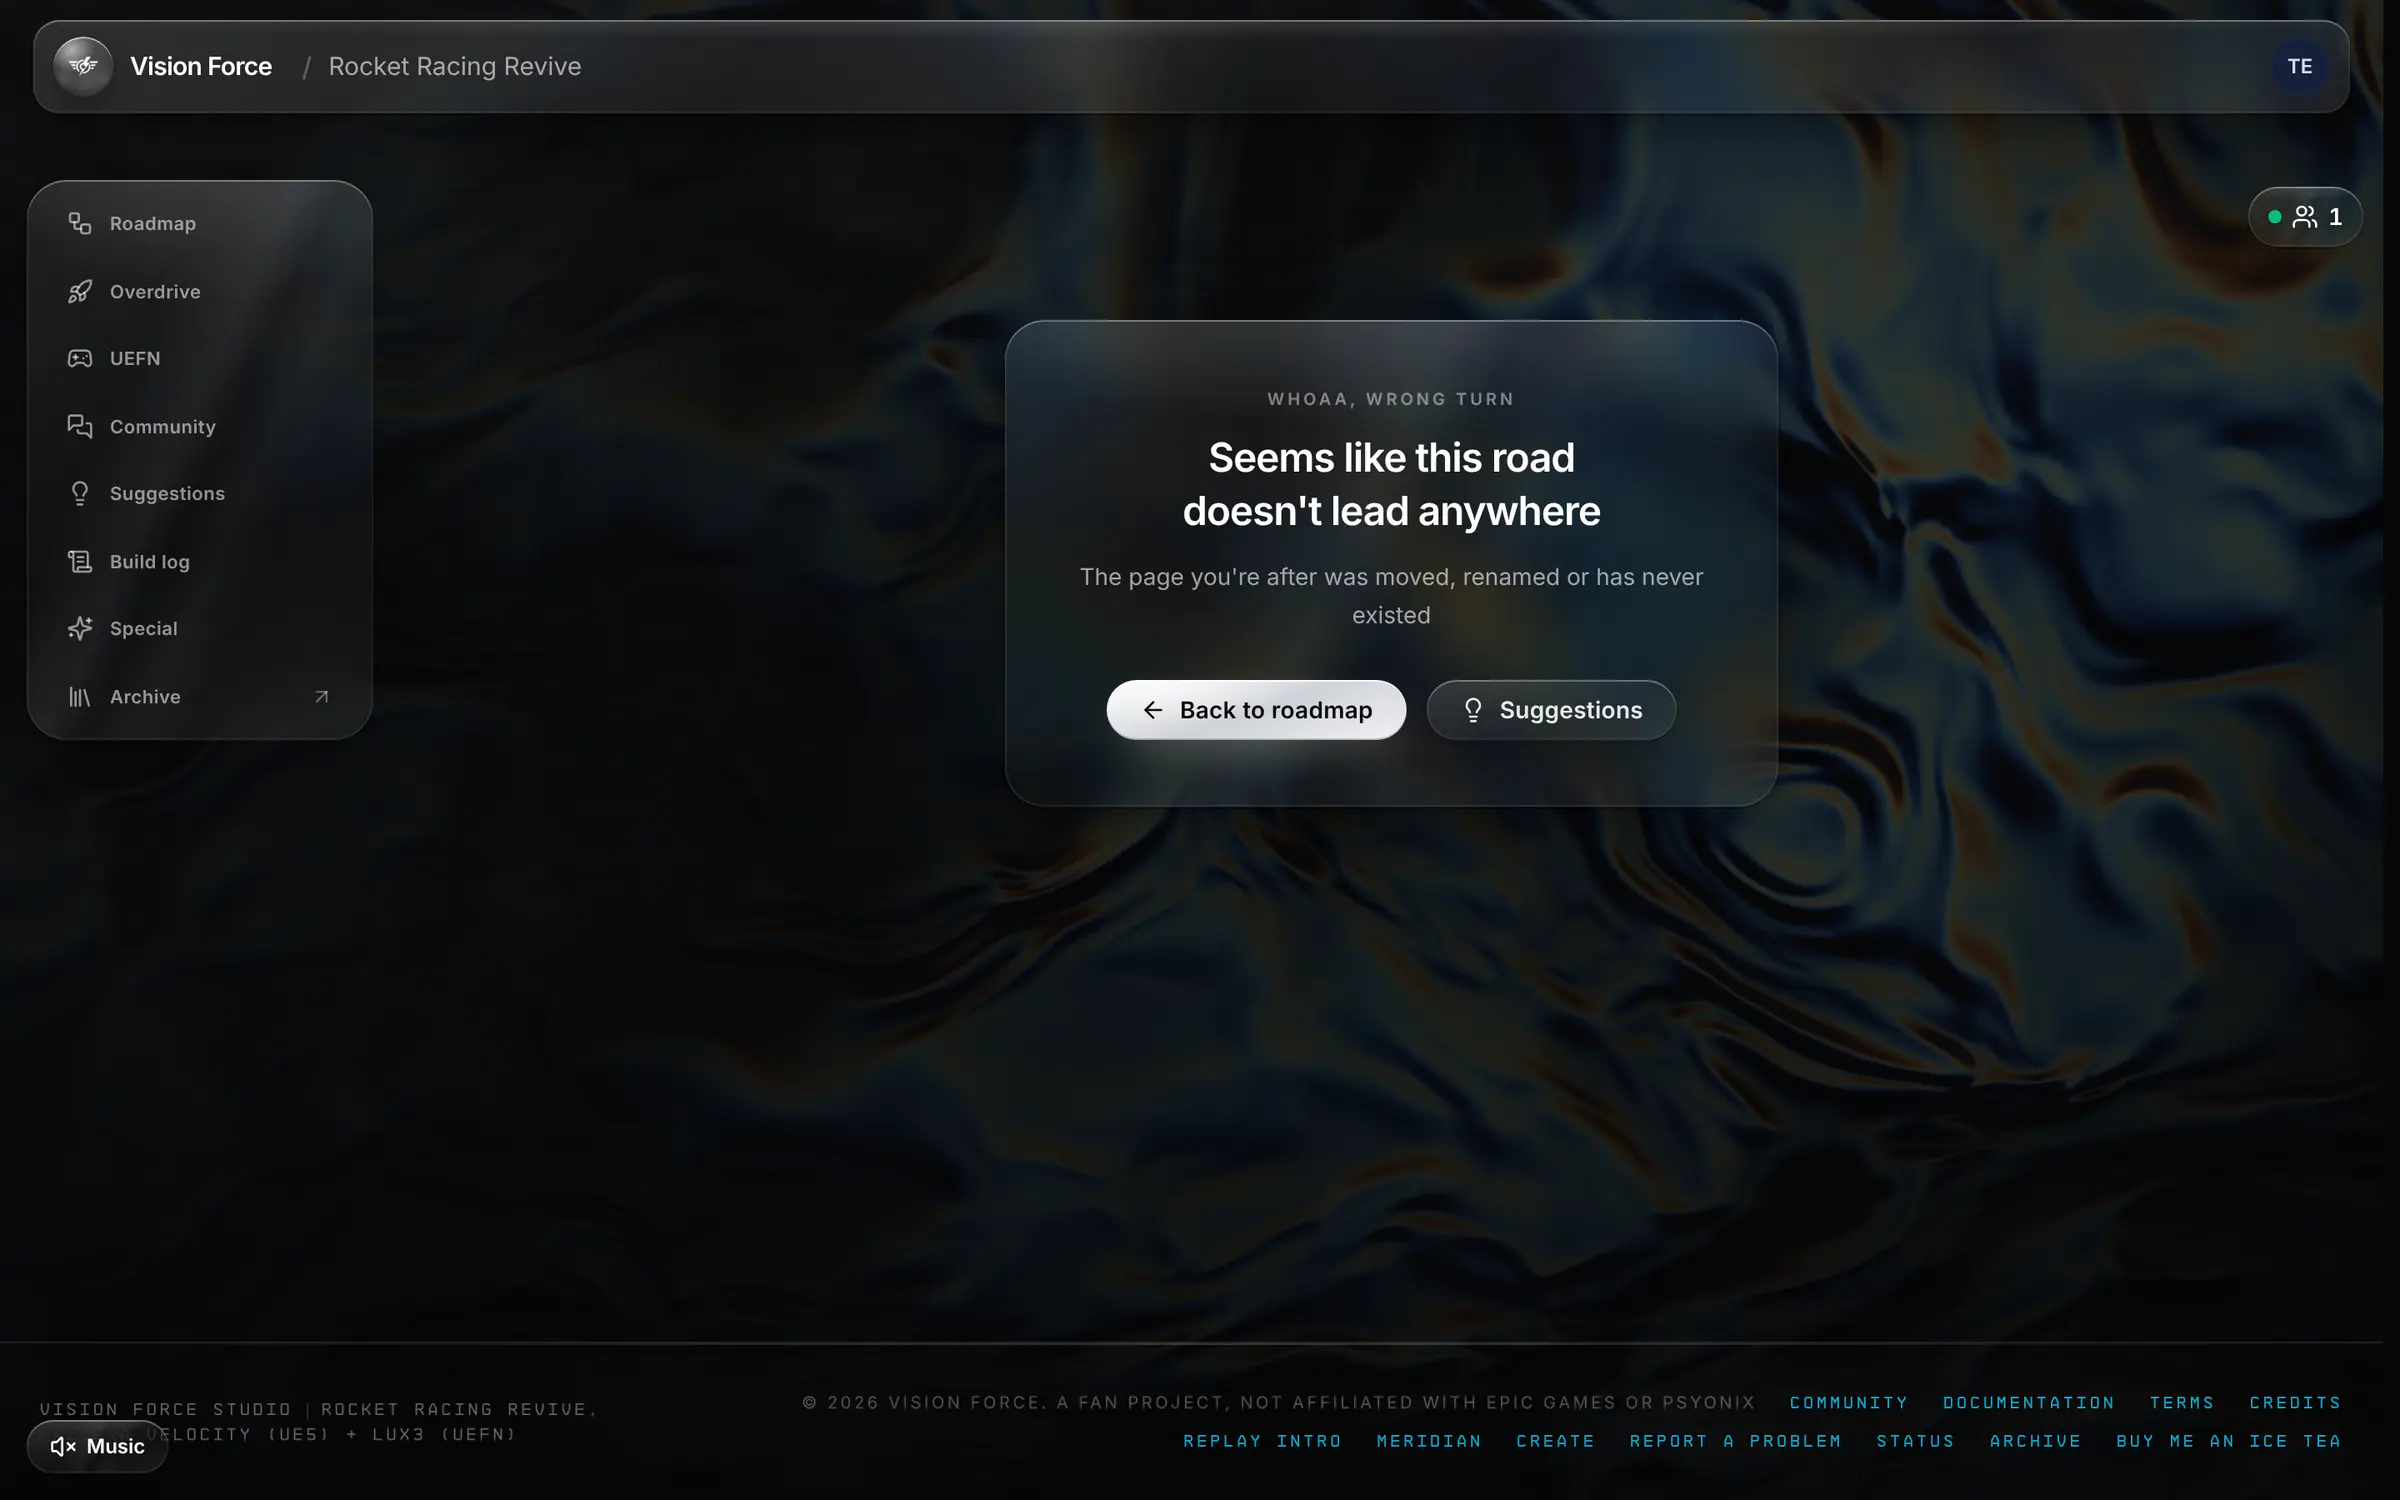This screenshot has height=1500, width=2400.
Task: Select UEFN in the sidebar
Action: coord(200,358)
